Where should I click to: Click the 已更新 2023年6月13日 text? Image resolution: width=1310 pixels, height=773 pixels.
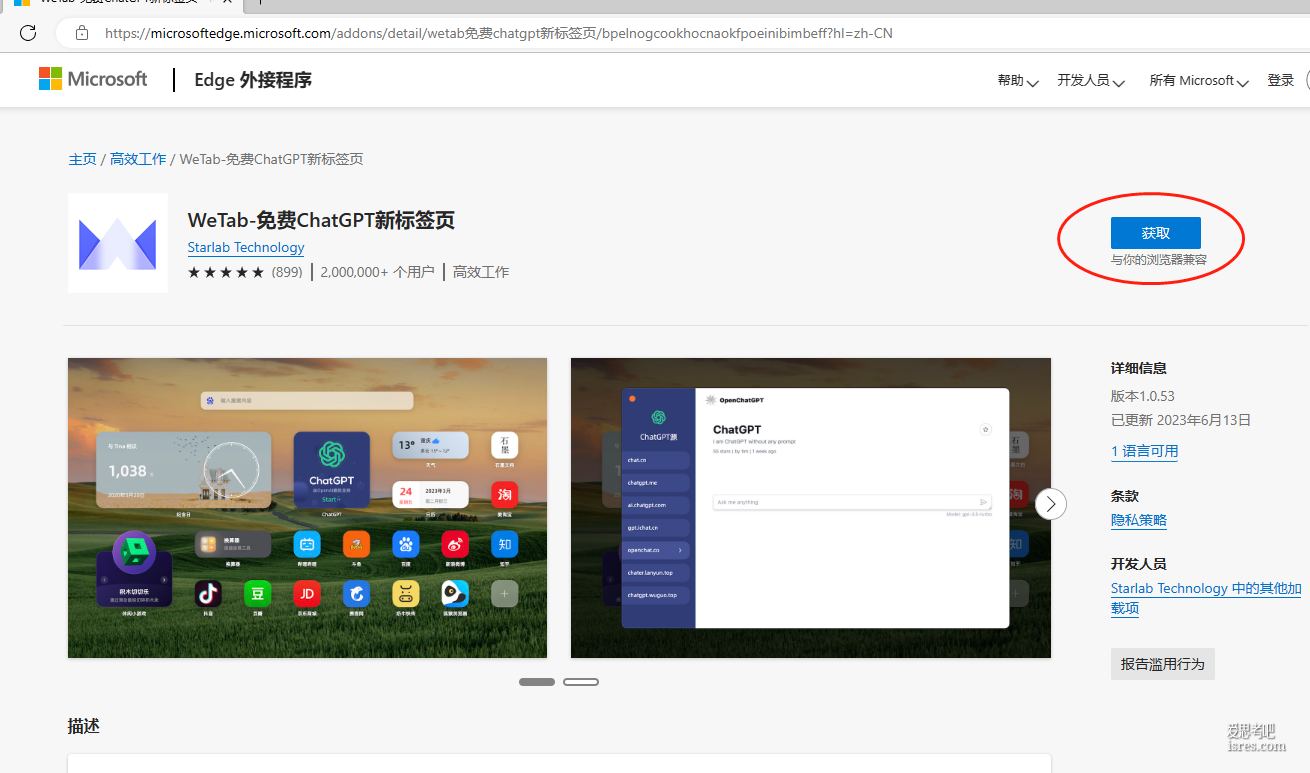point(1181,420)
